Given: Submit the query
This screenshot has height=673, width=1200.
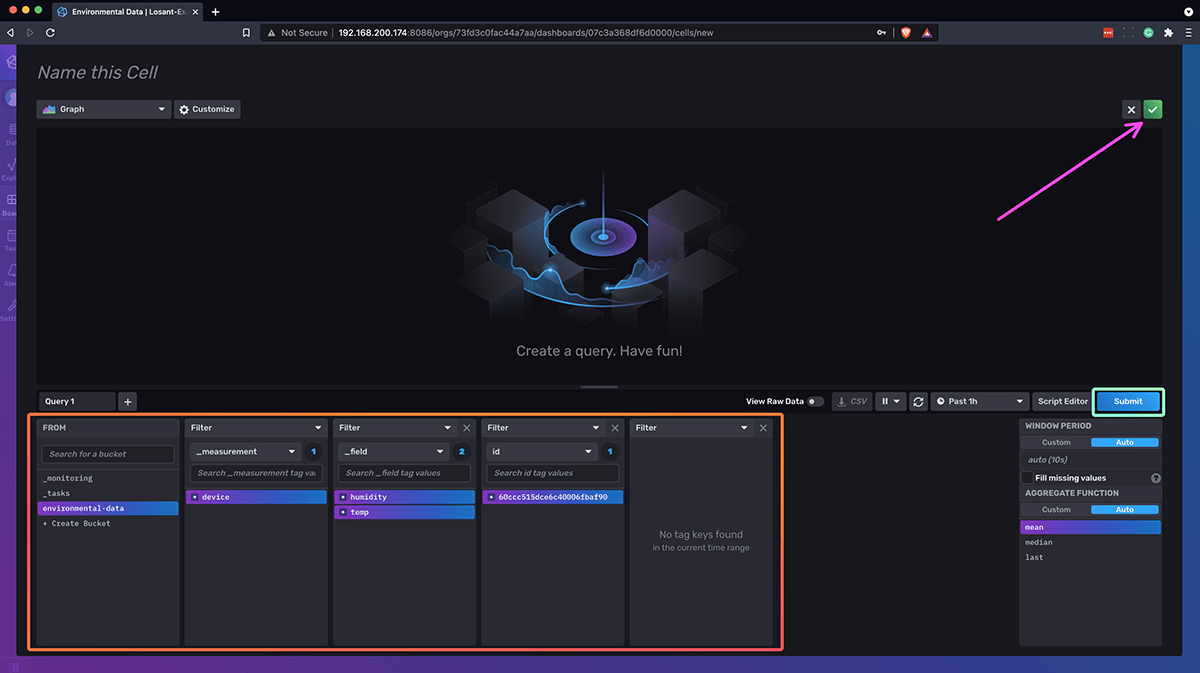Looking at the screenshot, I should [1127, 401].
